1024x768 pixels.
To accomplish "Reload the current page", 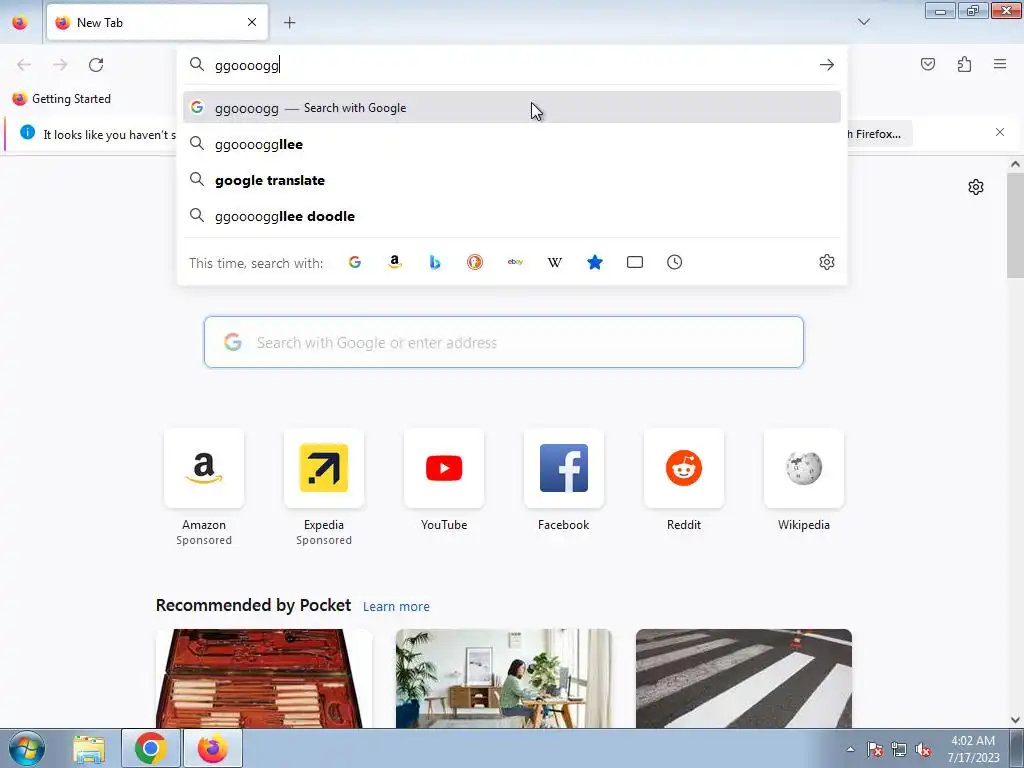I will pyautogui.click(x=96, y=65).
